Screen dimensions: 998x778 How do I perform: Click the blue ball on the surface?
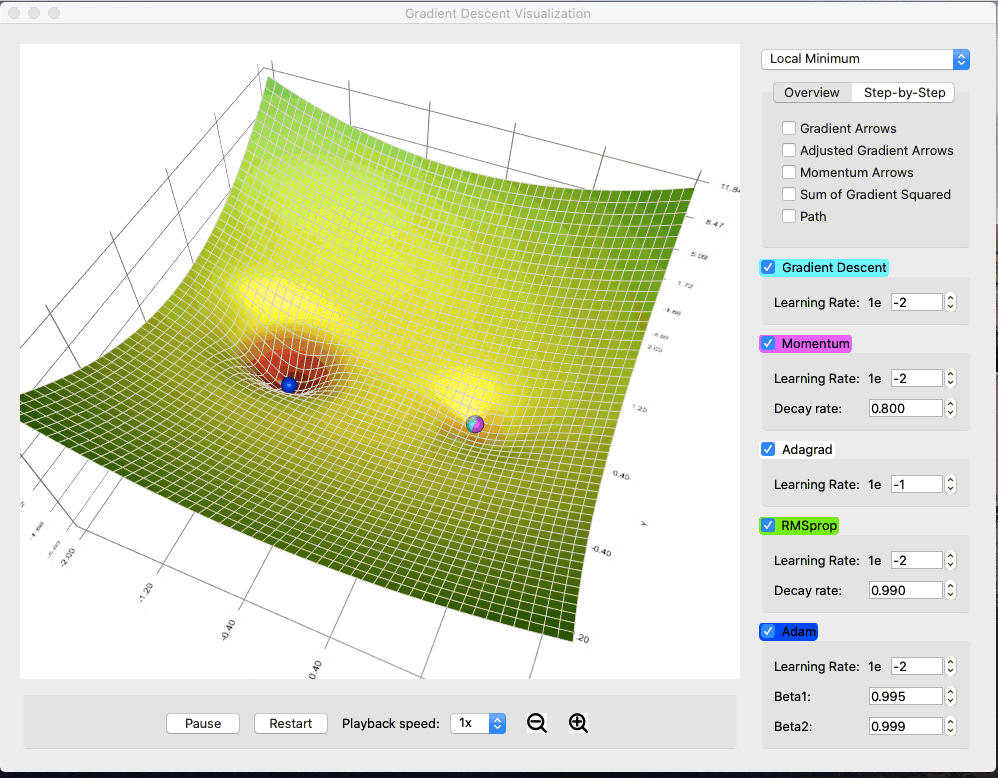289,385
